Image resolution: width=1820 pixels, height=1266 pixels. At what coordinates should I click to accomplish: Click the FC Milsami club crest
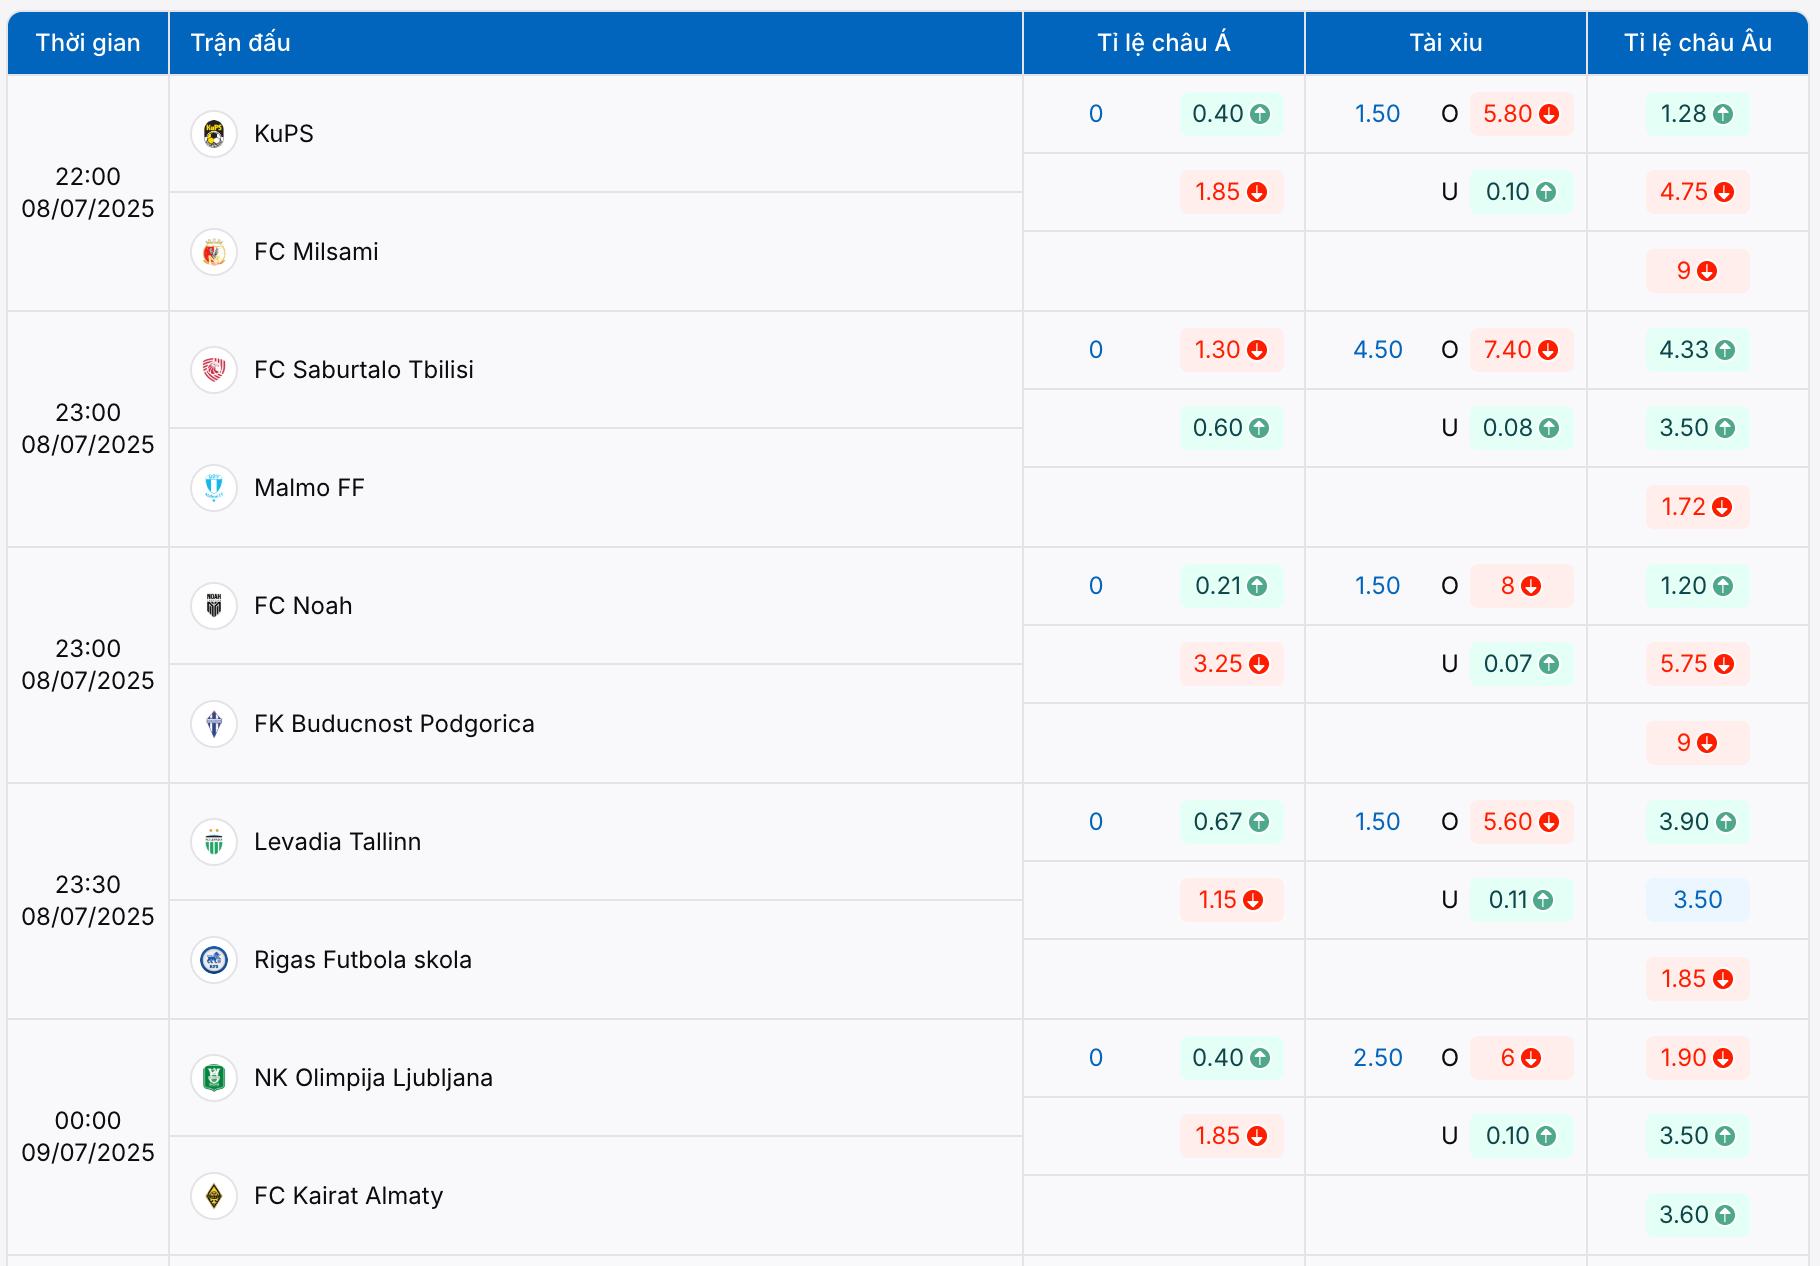[x=213, y=252]
